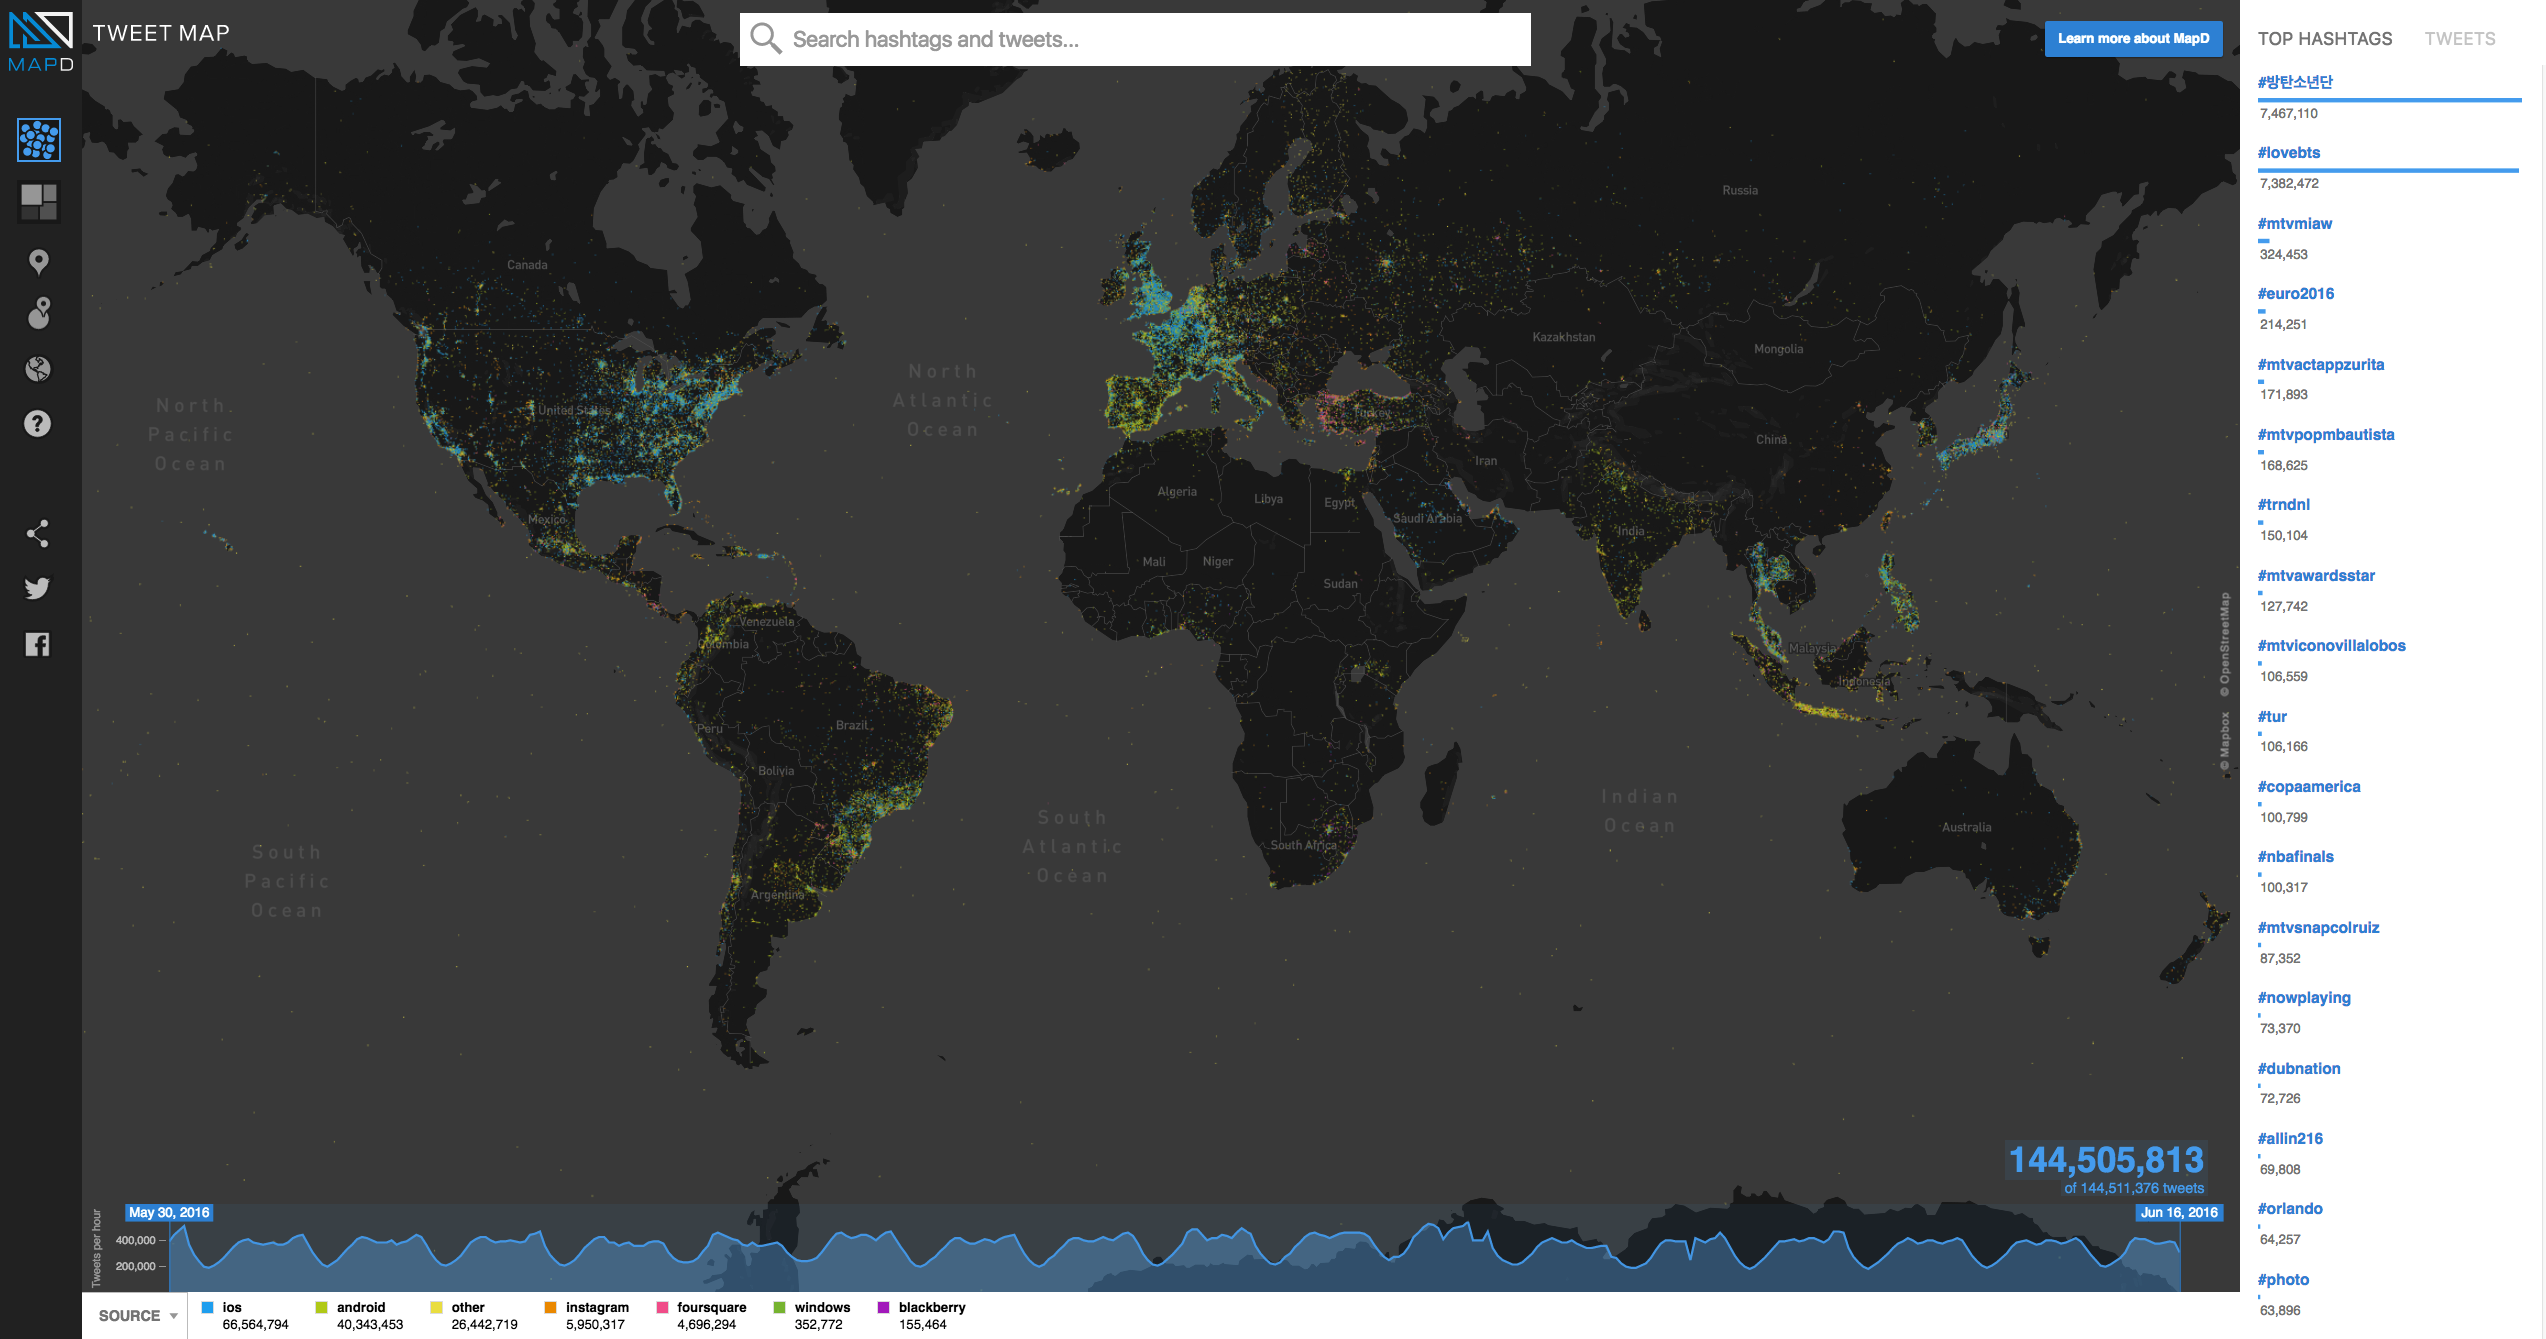Select the point map view icon

(x=39, y=140)
